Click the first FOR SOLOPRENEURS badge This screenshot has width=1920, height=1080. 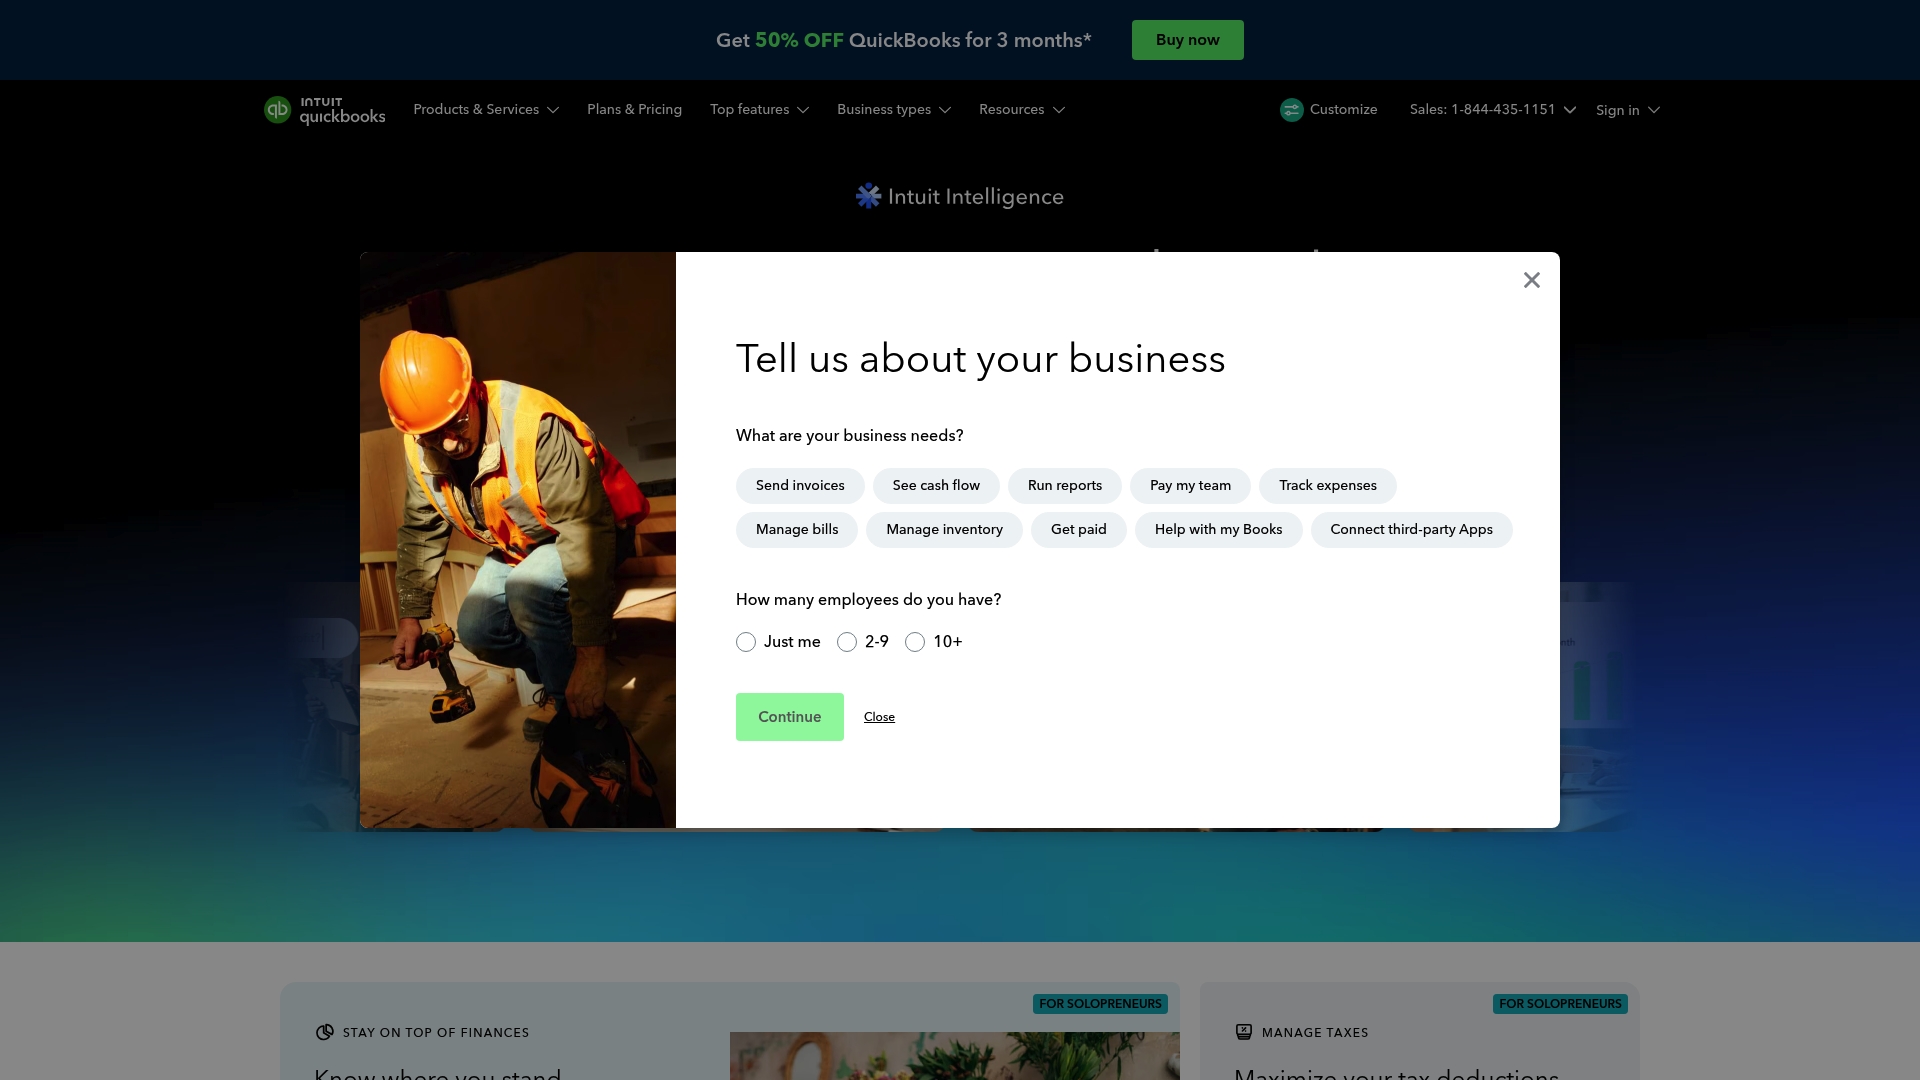pos(1100,1004)
